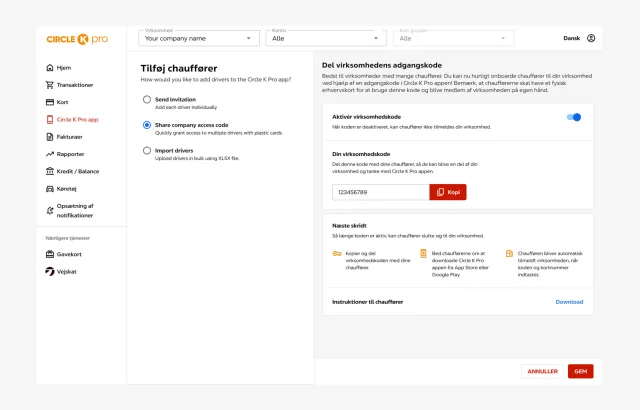Copy the company code with Kopi
This screenshot has height=410, width=640.
coord(448,192)
